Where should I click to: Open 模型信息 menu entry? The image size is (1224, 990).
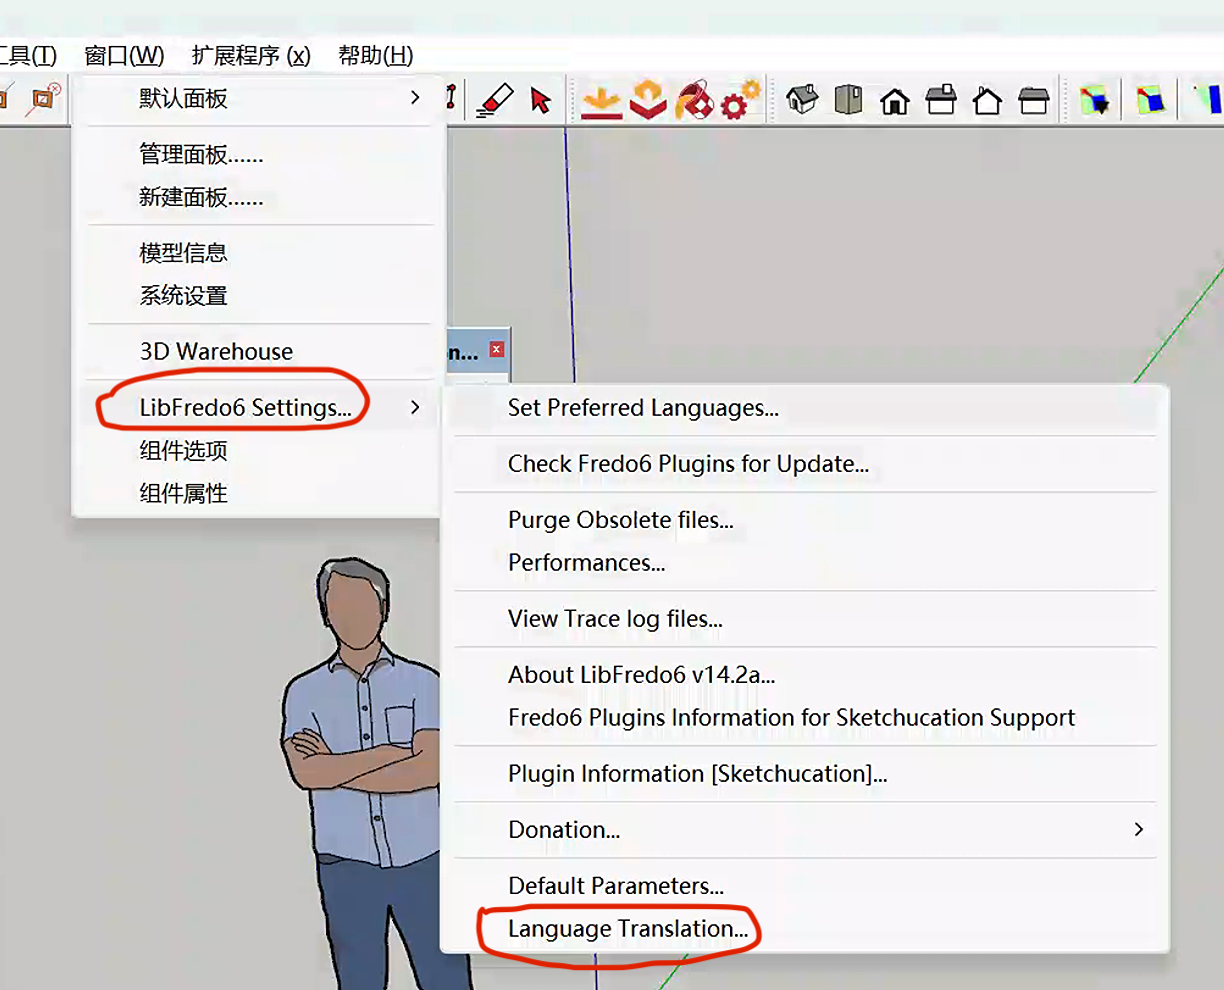[x=183, y=253]
